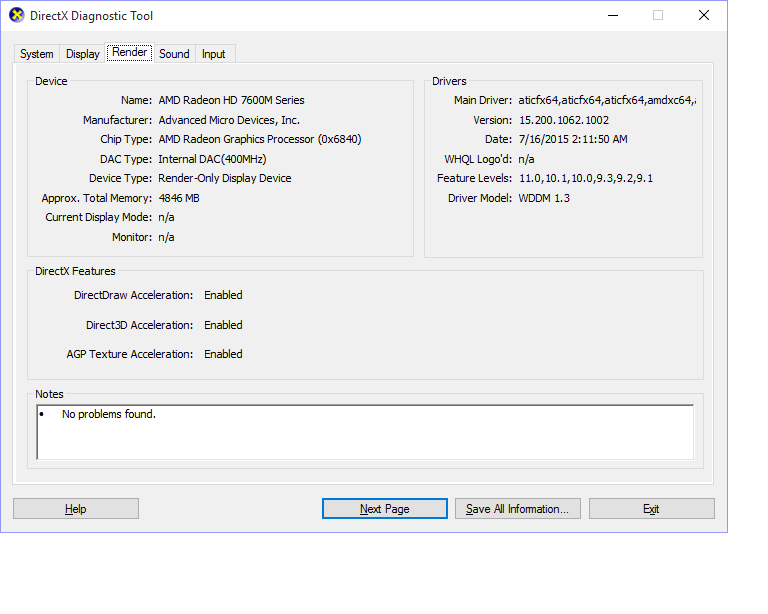Click the 'Device' group box heading
The image size is (768, 614).
click(51, 81)
